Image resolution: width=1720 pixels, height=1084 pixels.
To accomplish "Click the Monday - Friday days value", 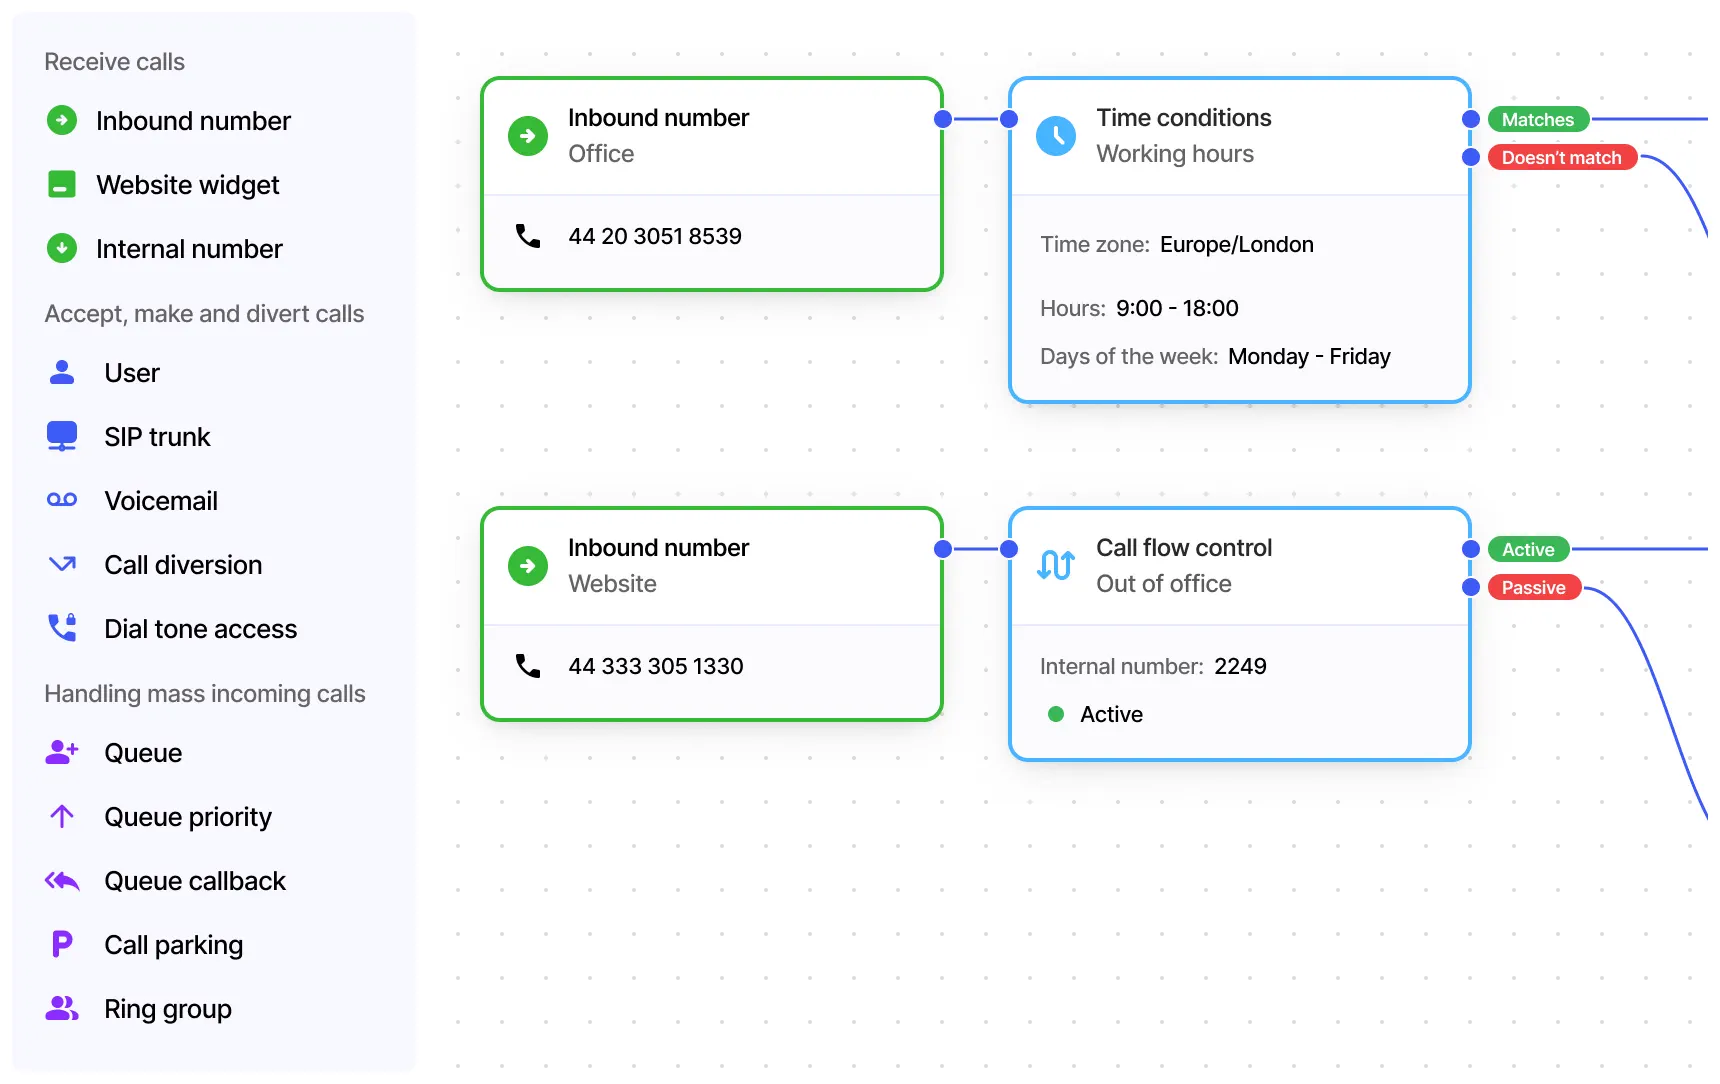I will coord(1309,357).
